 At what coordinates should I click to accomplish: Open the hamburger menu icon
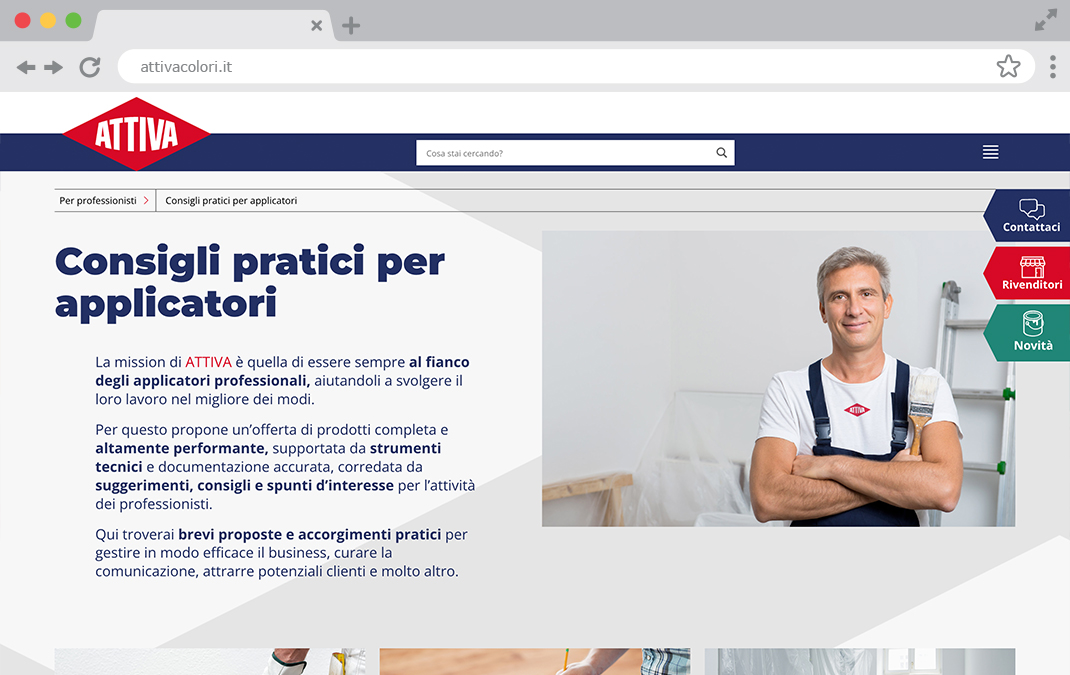[x=990, y=152]
